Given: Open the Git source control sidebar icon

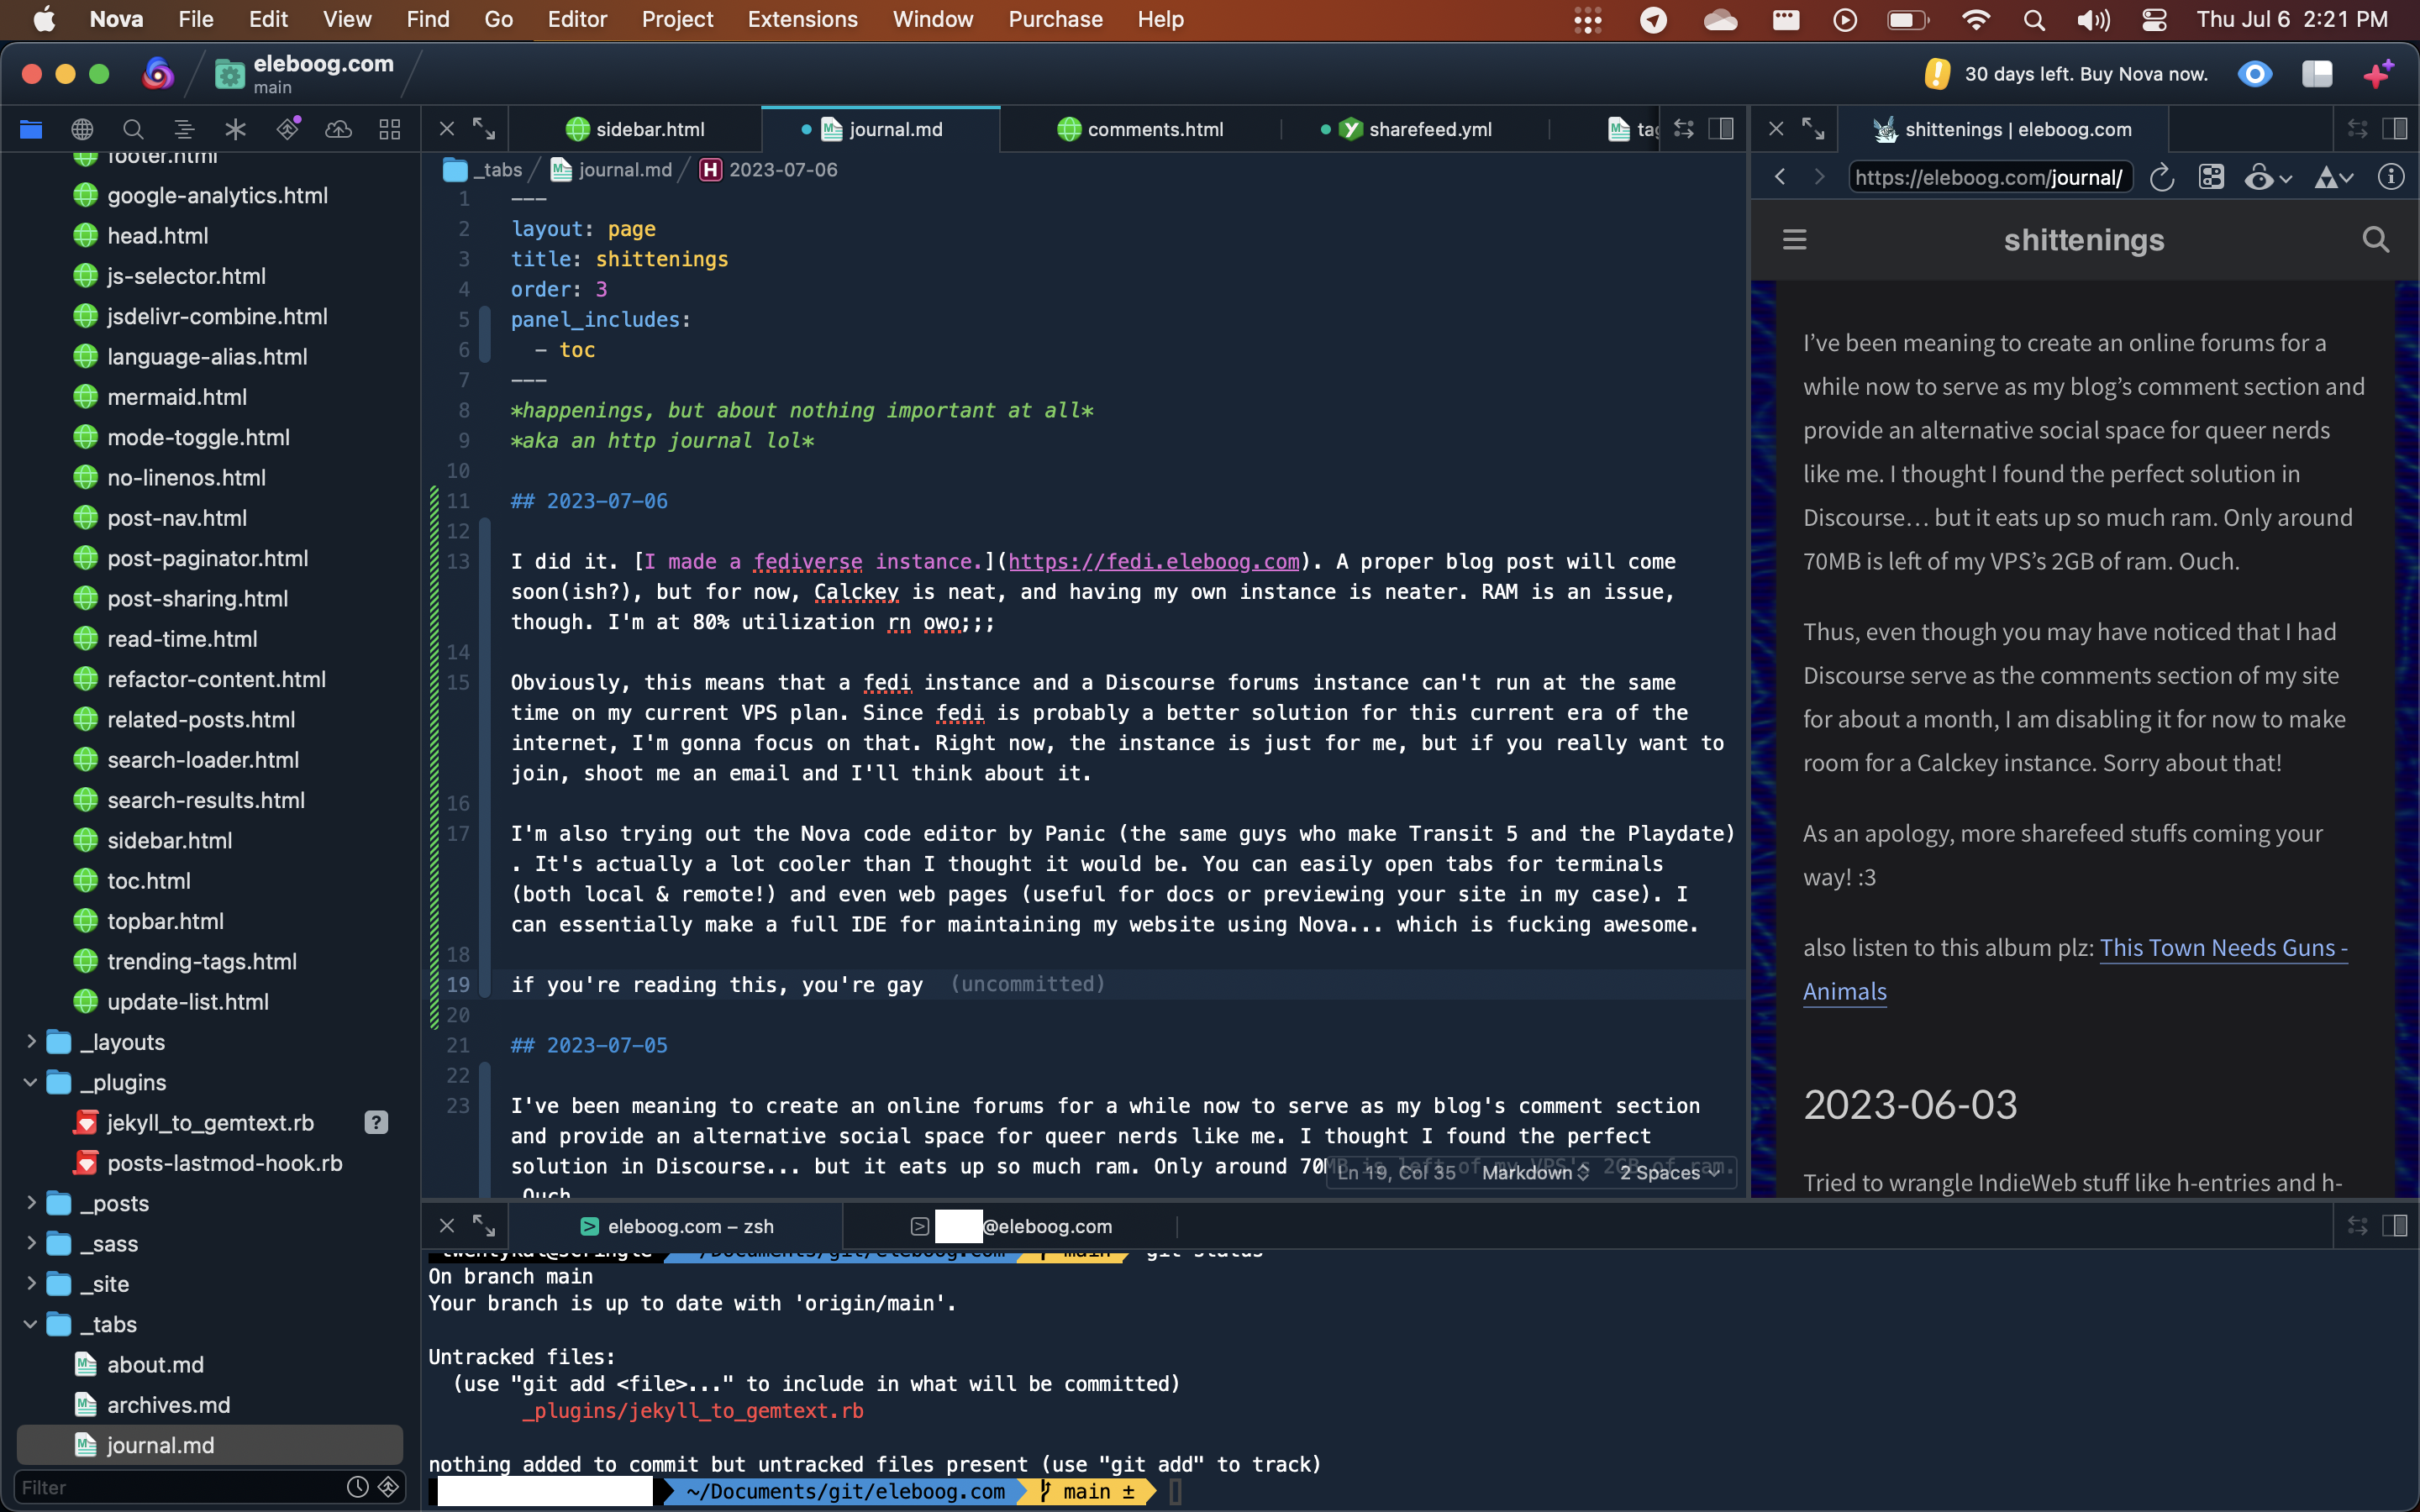Looking at the screenshot, I should pos(288,129).
